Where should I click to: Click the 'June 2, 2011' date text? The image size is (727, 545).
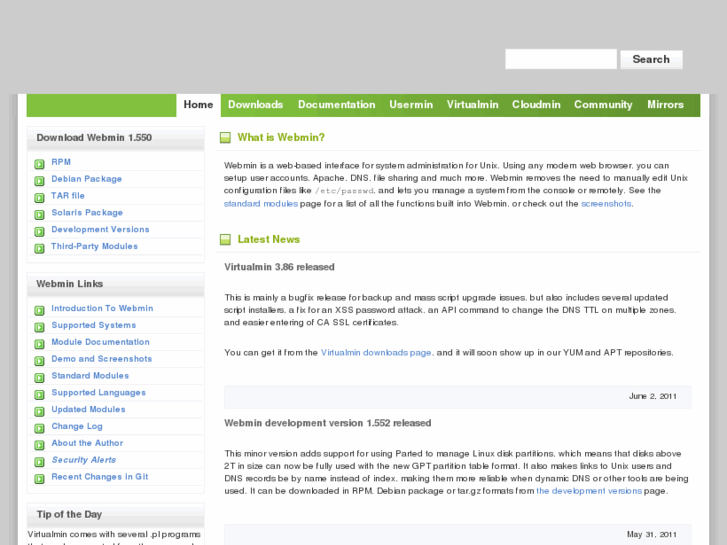pyautogui.click(x=653, y=396)
